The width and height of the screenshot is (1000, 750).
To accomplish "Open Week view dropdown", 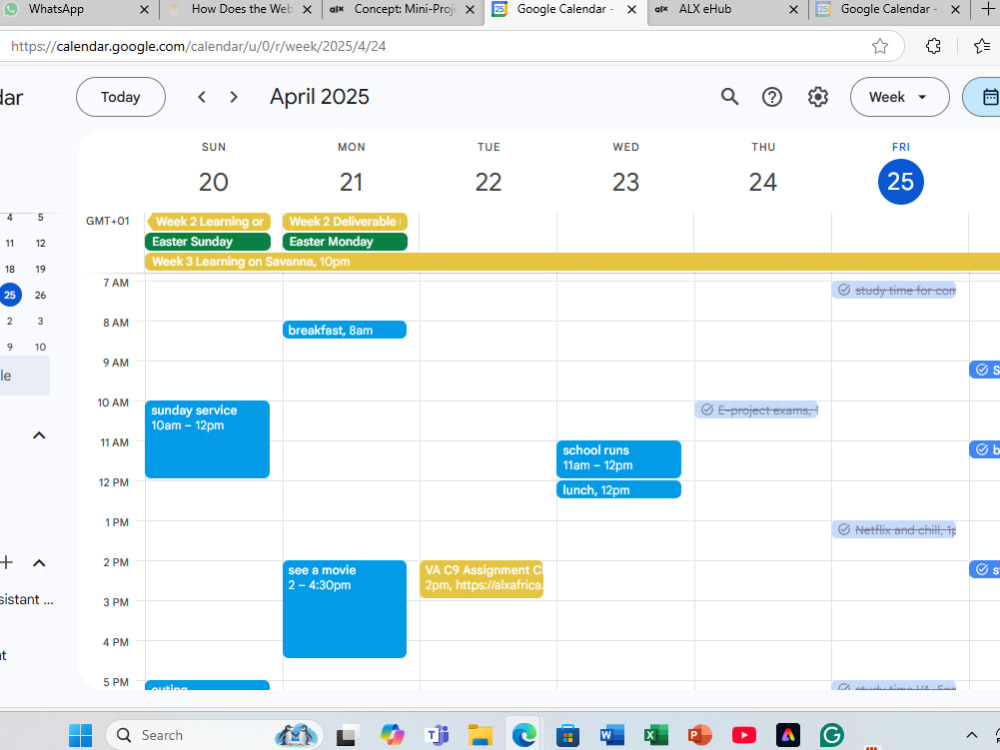I will pos(899,97).
